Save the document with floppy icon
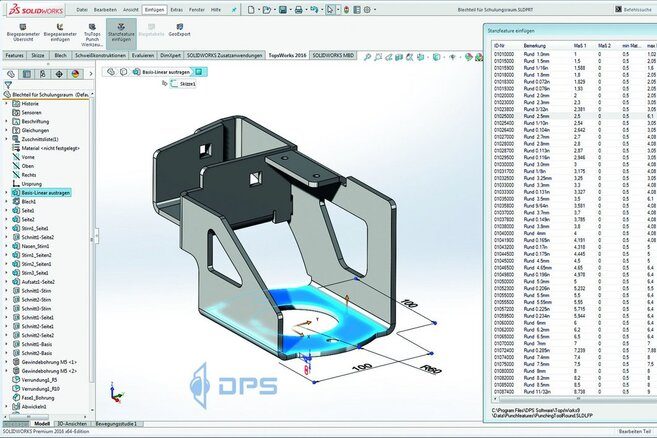This screenshot has height=438, width=657. (283, 9)
